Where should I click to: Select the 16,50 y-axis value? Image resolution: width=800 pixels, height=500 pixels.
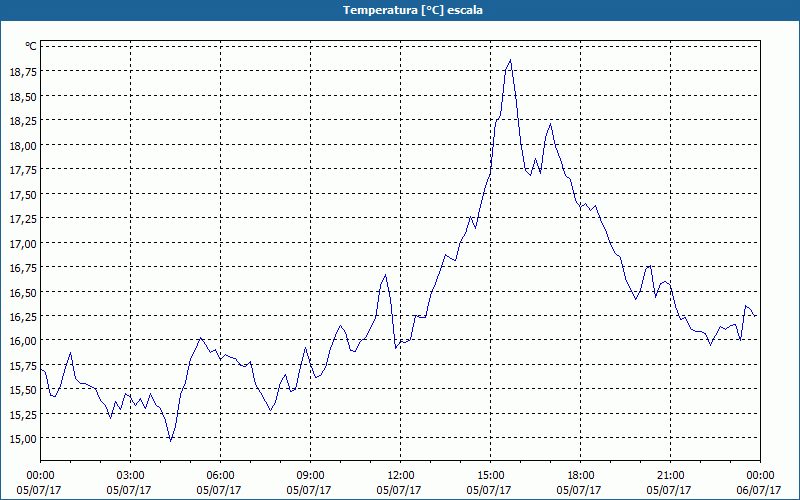point(23,292)
